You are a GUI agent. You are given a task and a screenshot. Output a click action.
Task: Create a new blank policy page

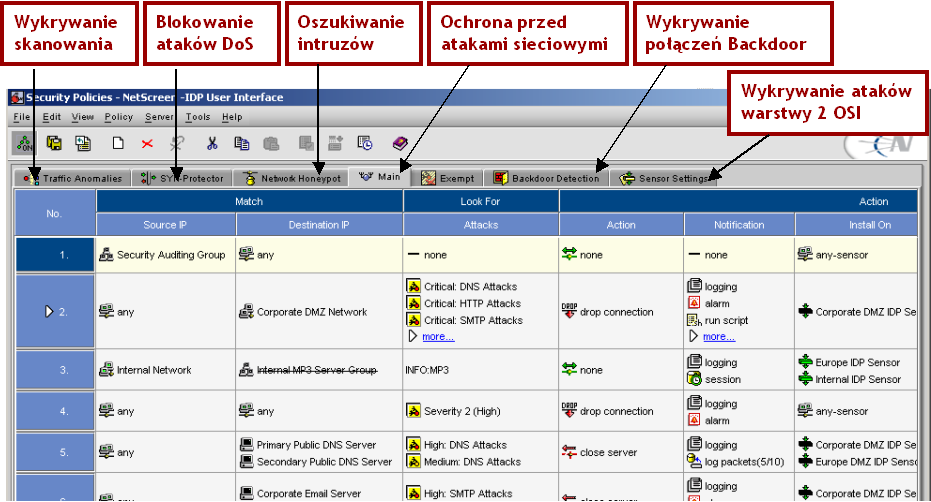point(118,143)
